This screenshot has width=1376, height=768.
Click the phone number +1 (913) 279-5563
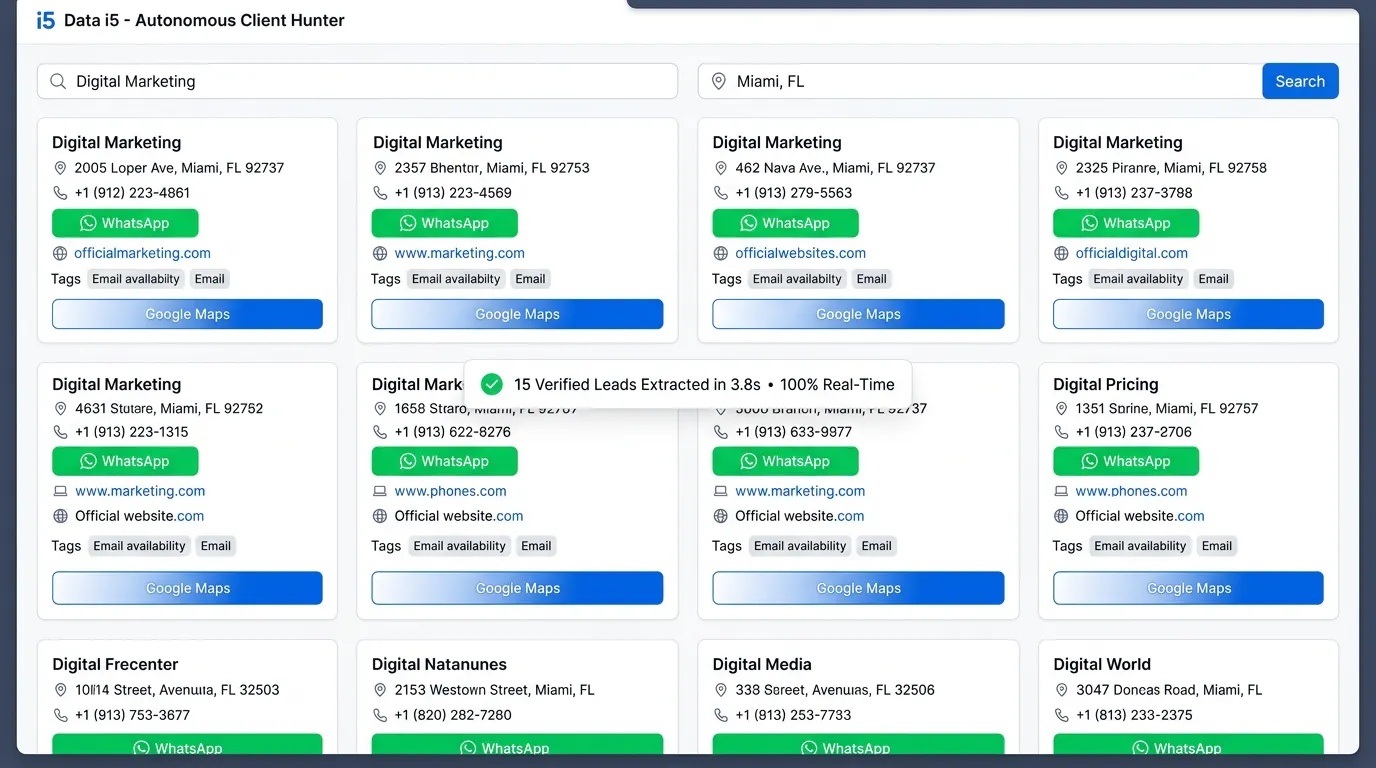click(794, 193)
